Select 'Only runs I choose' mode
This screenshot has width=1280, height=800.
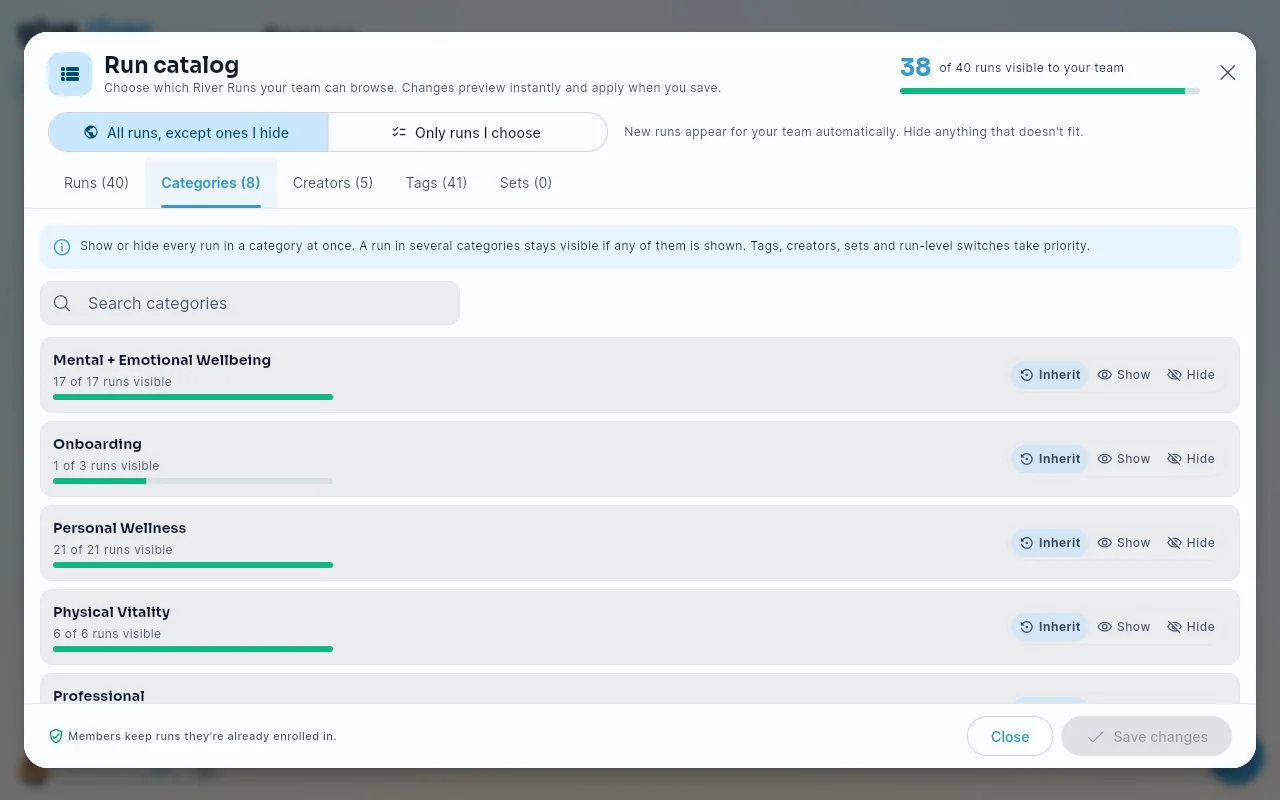pyautogui.click(x=467, y=132)
